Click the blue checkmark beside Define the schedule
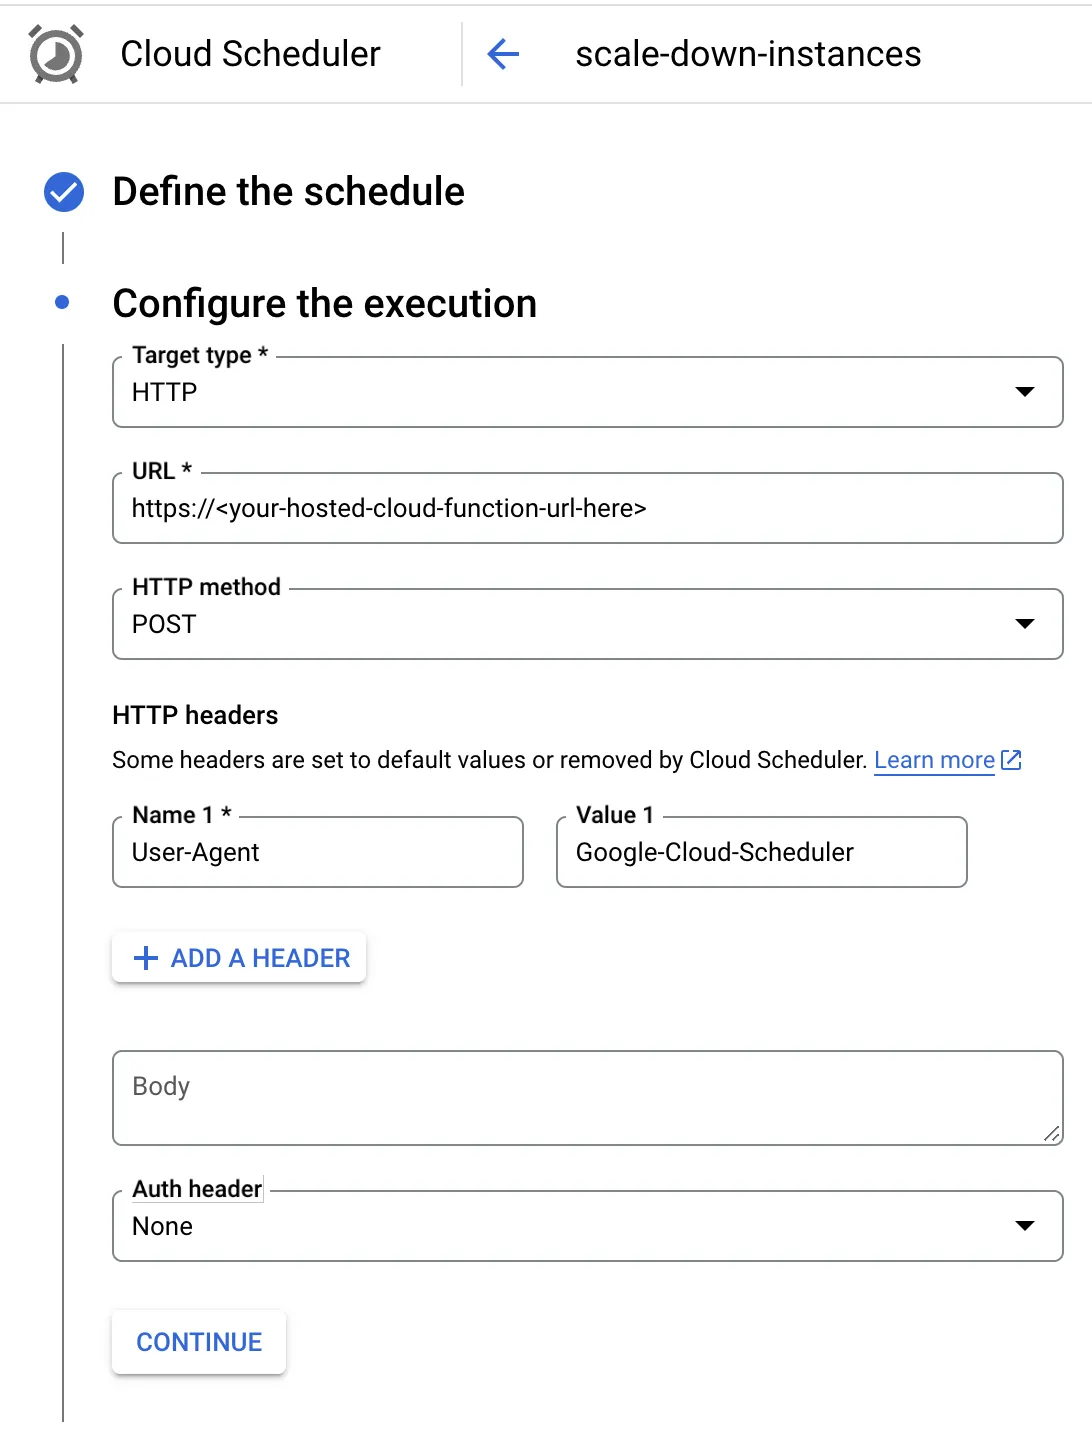 (64, 192)
